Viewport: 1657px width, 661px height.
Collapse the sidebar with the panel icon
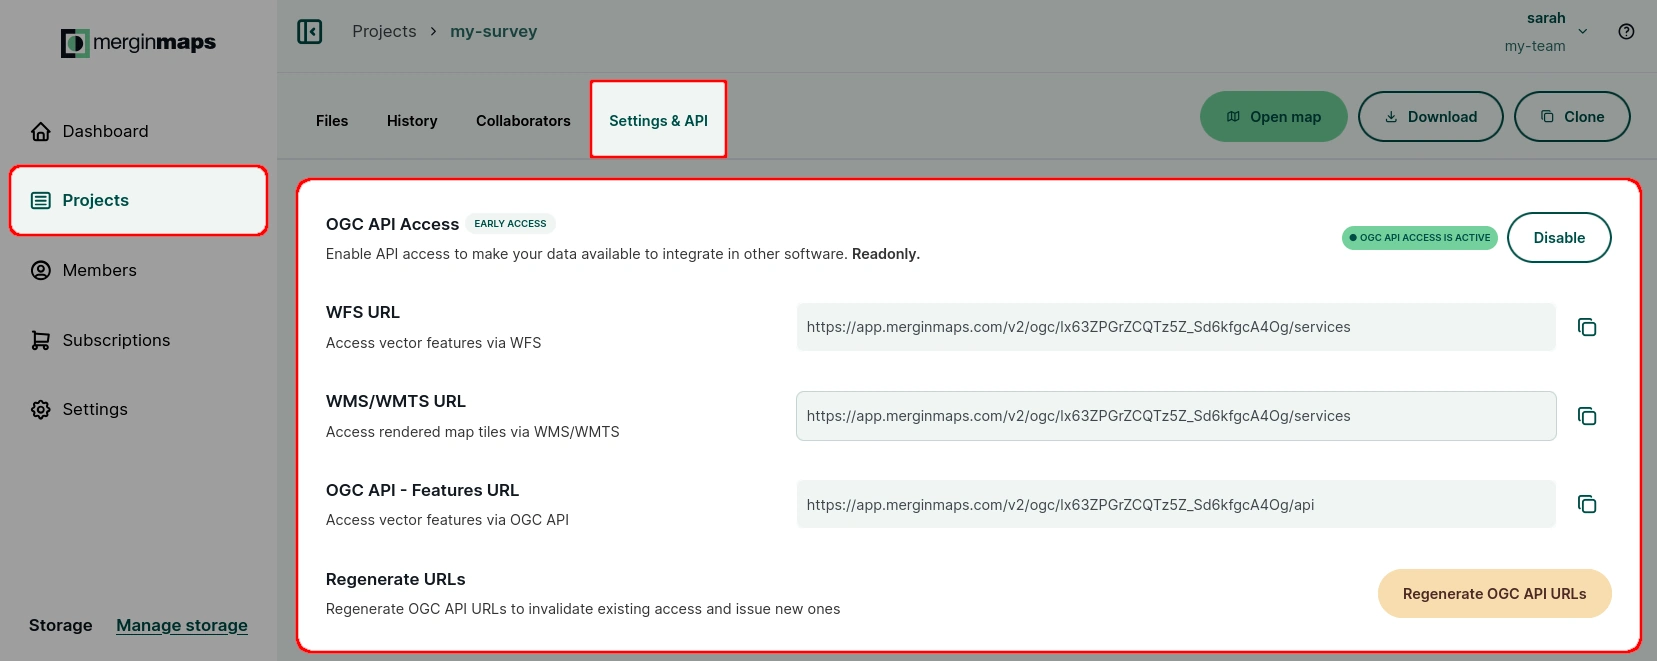pyautogui.click(x=310, y=32)
